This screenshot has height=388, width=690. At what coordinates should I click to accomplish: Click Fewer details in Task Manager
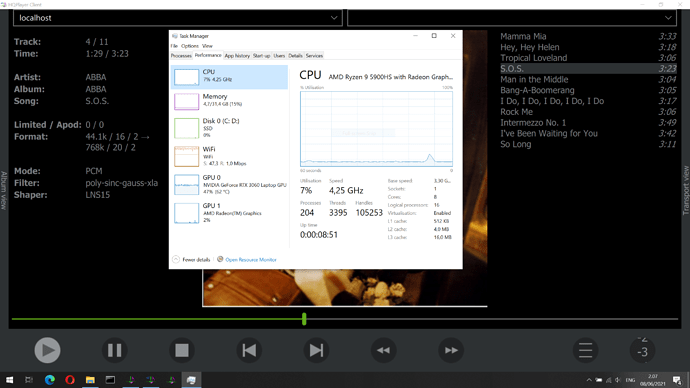191,260
